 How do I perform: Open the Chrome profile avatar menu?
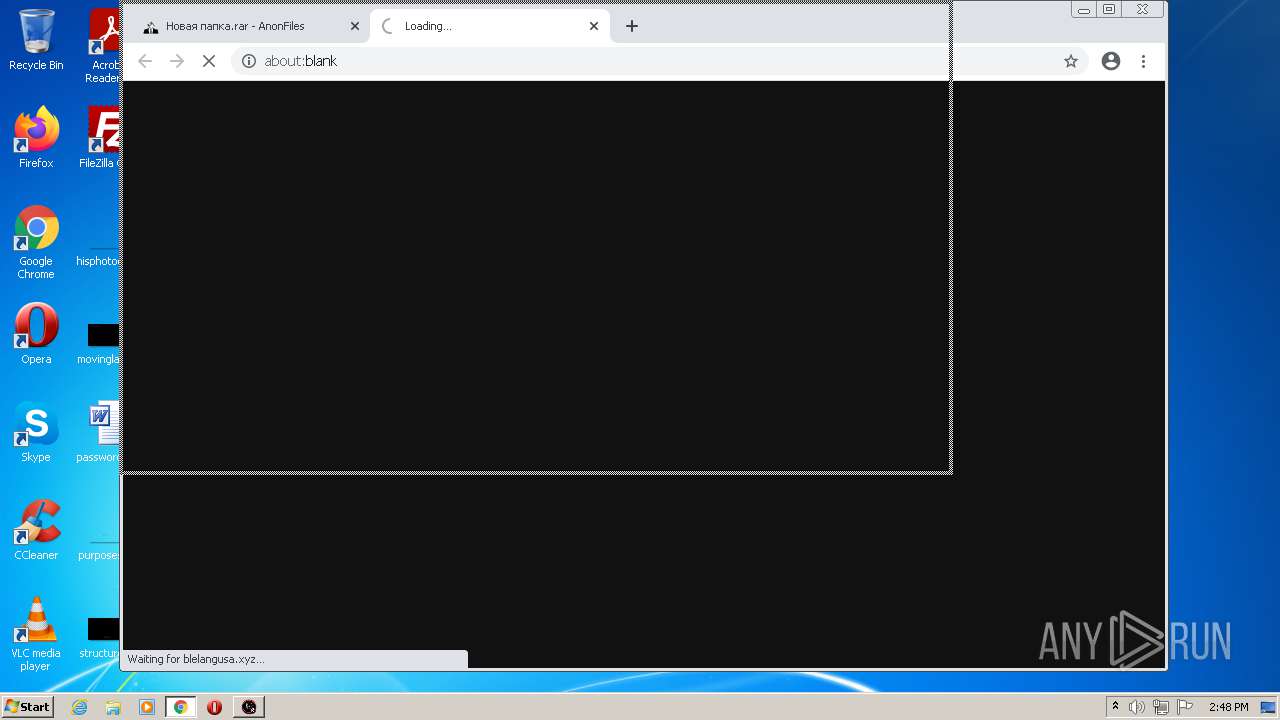pyautogui.click(x=1111, y=61)
